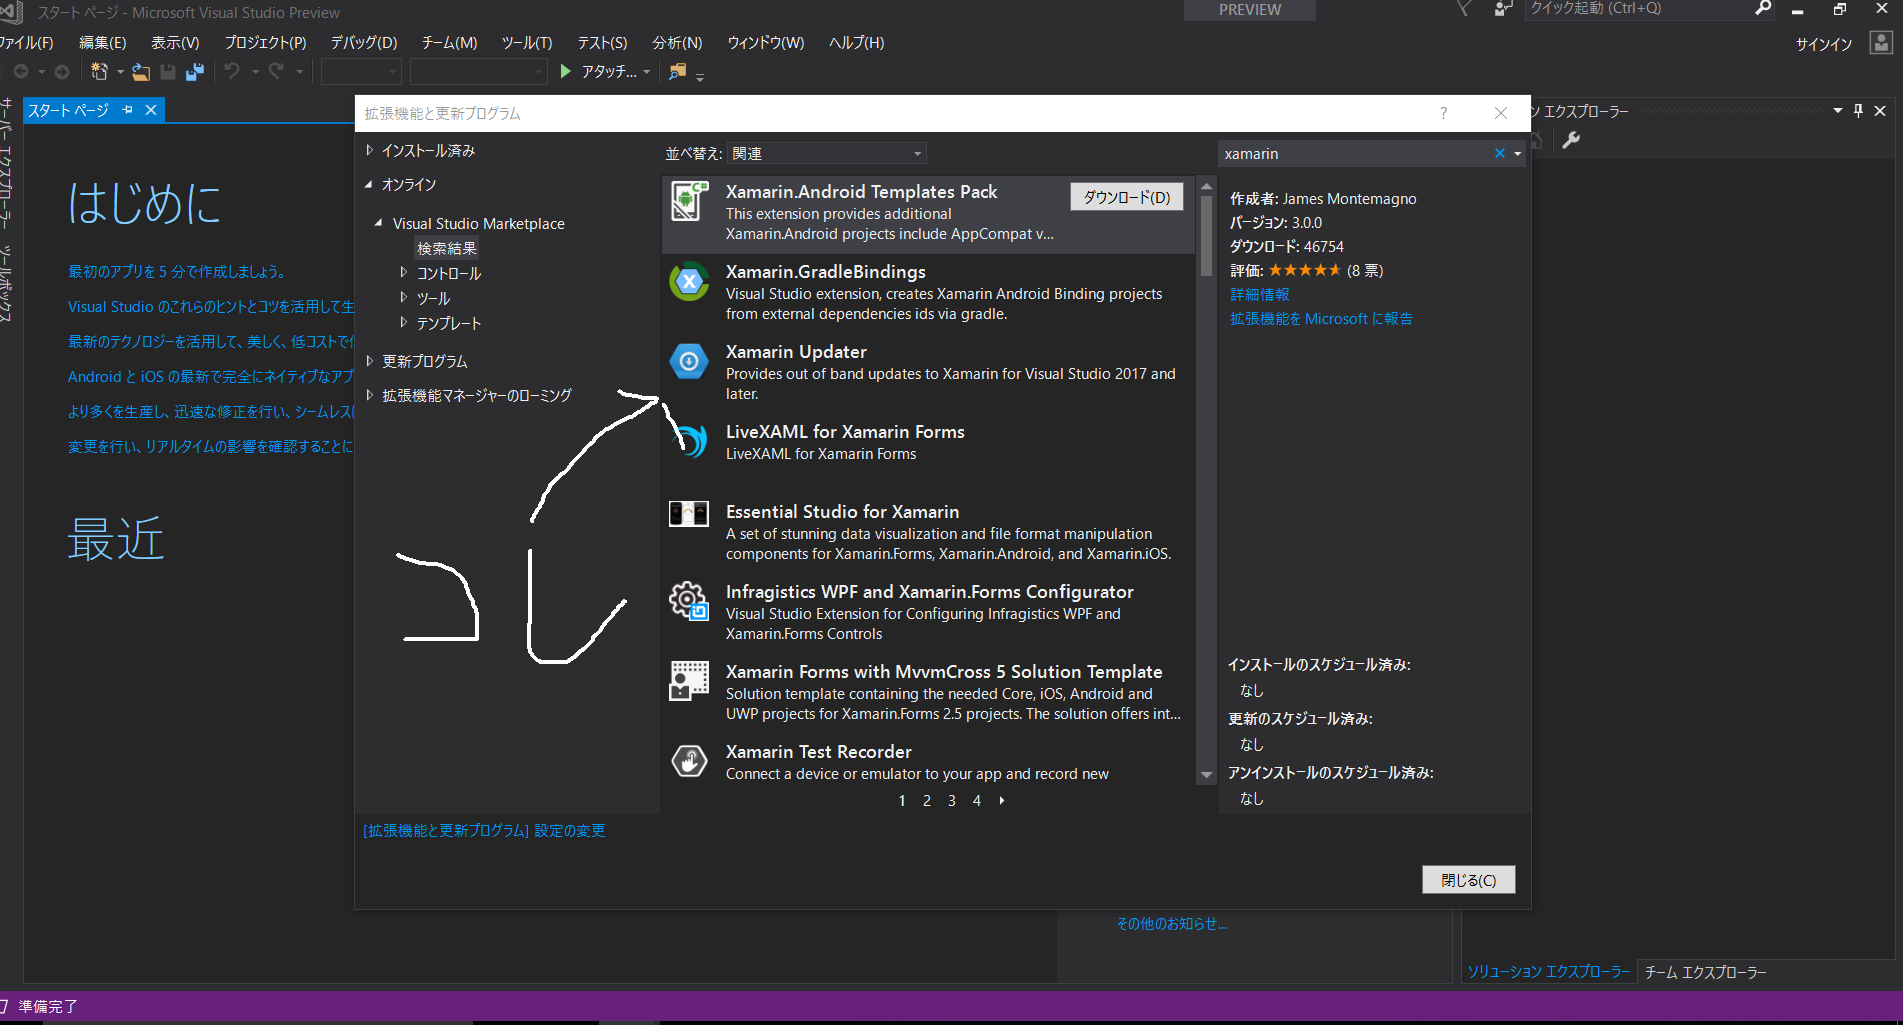Click the Save All toolbar icon
The image size is (1903, 1025).
click(194, 71)
